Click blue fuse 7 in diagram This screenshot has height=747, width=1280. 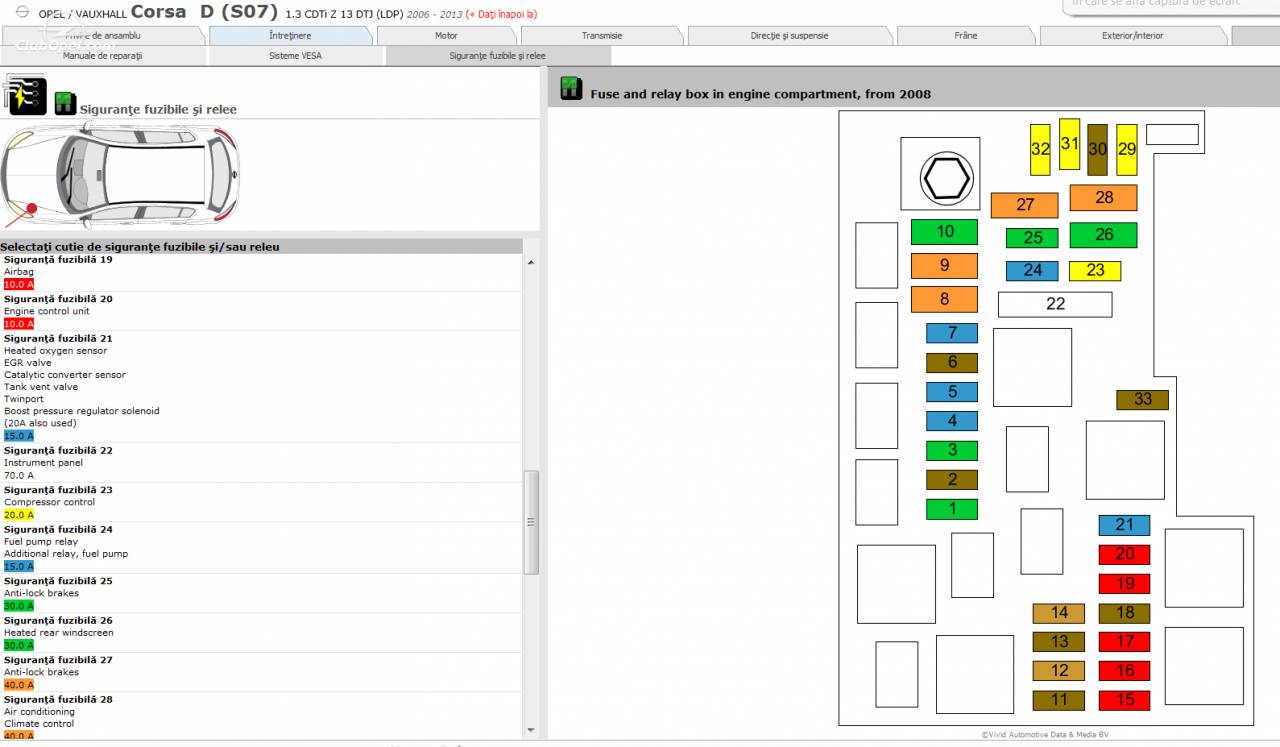tap(952, 333)
